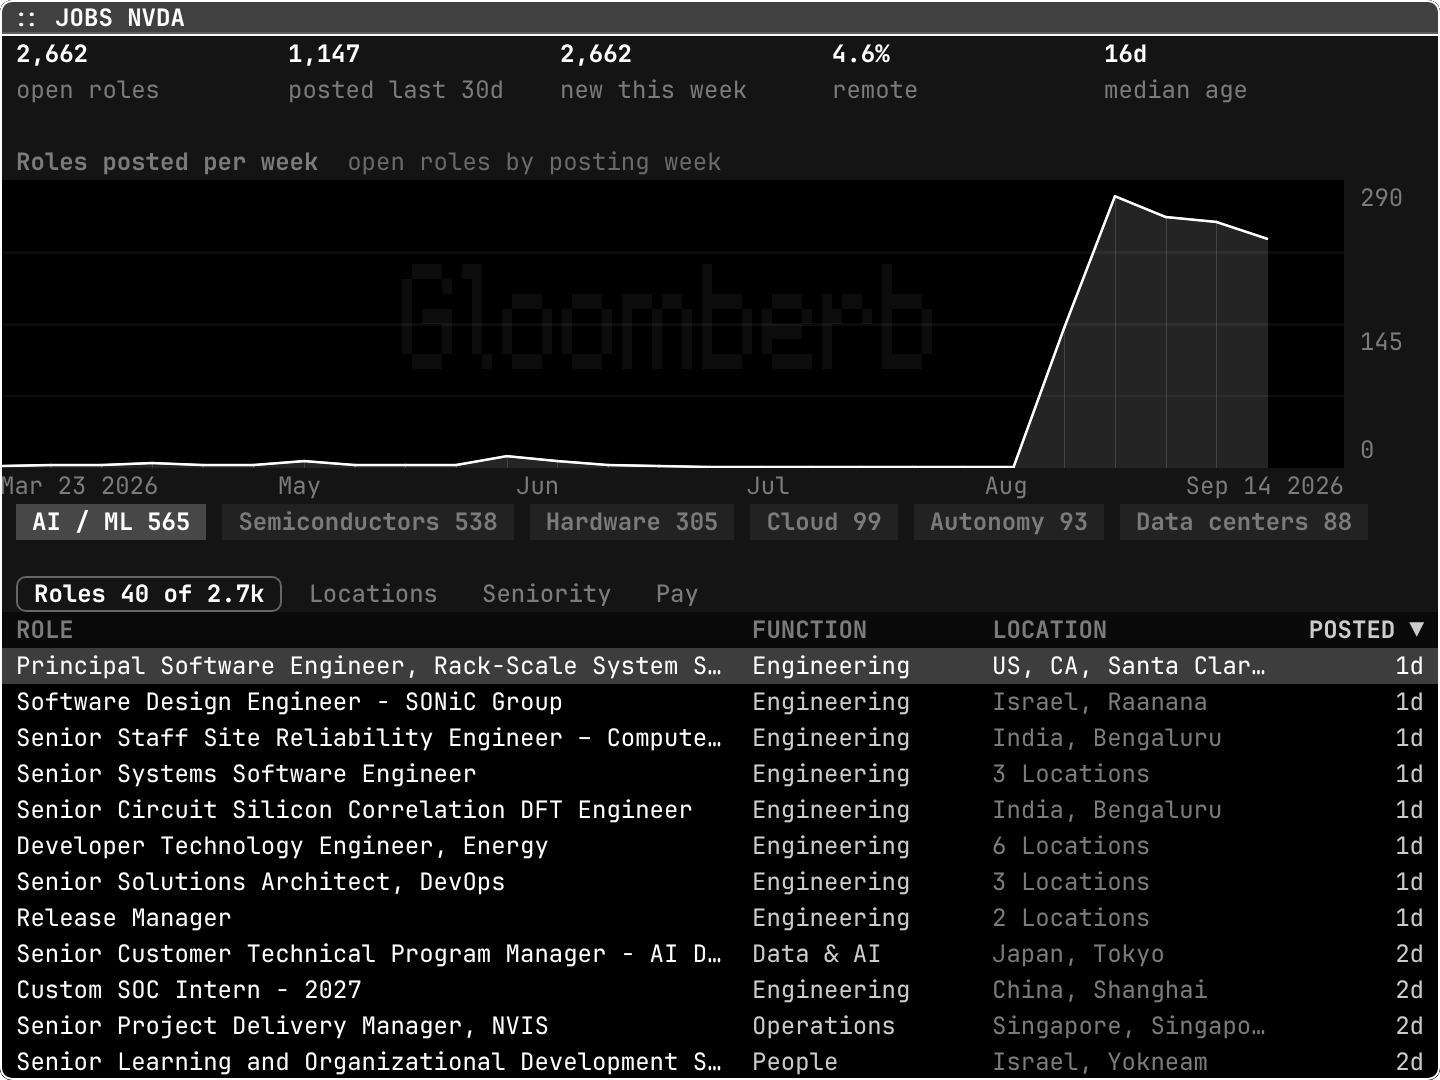The height and width of the screenshot is (1080, 1440).
Task: Open Senior Systems Software Engineer role
Action: [x=720, y=774]
